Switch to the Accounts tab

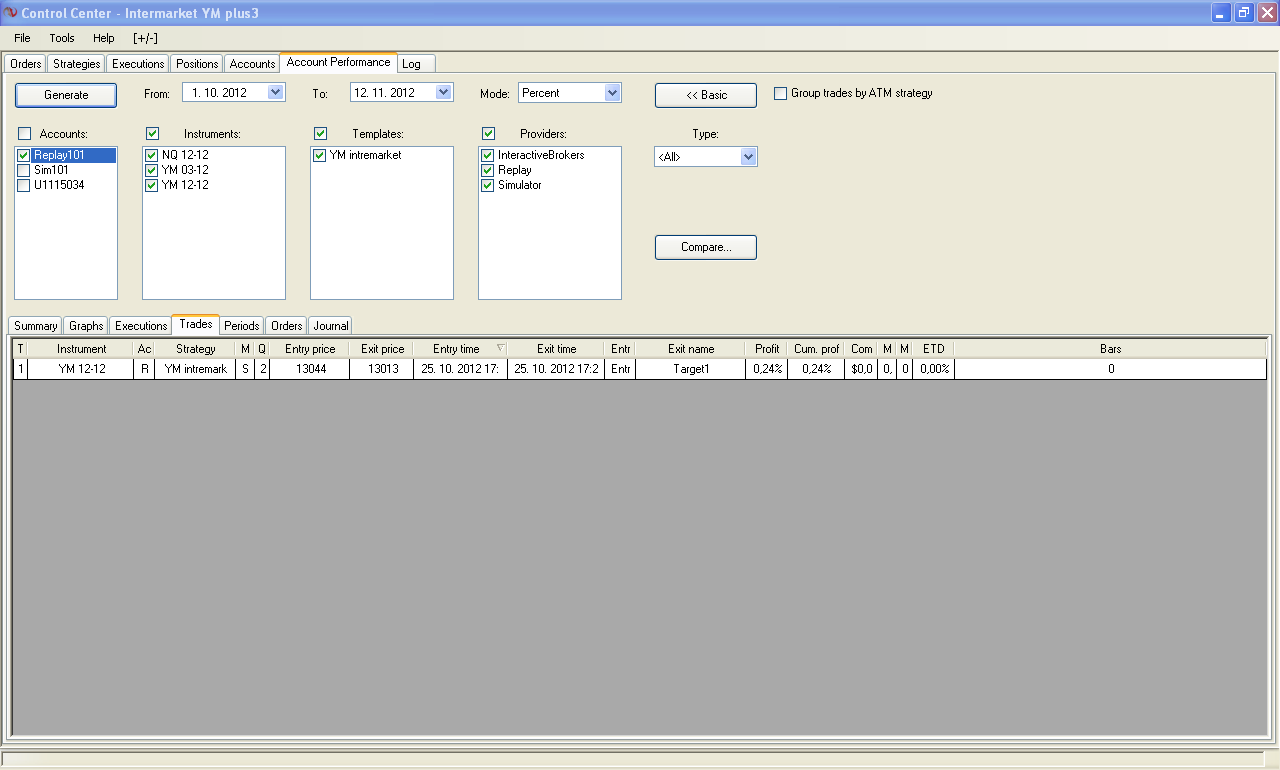(x=252, y=64)
